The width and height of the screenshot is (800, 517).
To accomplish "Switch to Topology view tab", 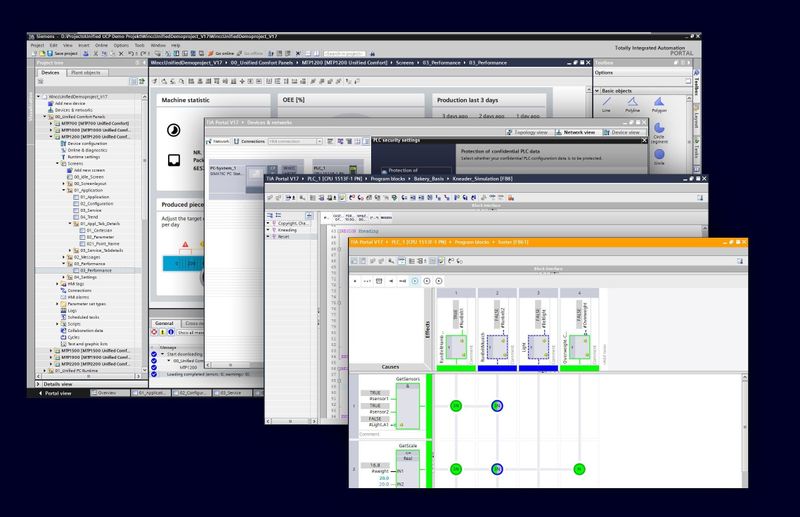I will click(x=528, y=132).
